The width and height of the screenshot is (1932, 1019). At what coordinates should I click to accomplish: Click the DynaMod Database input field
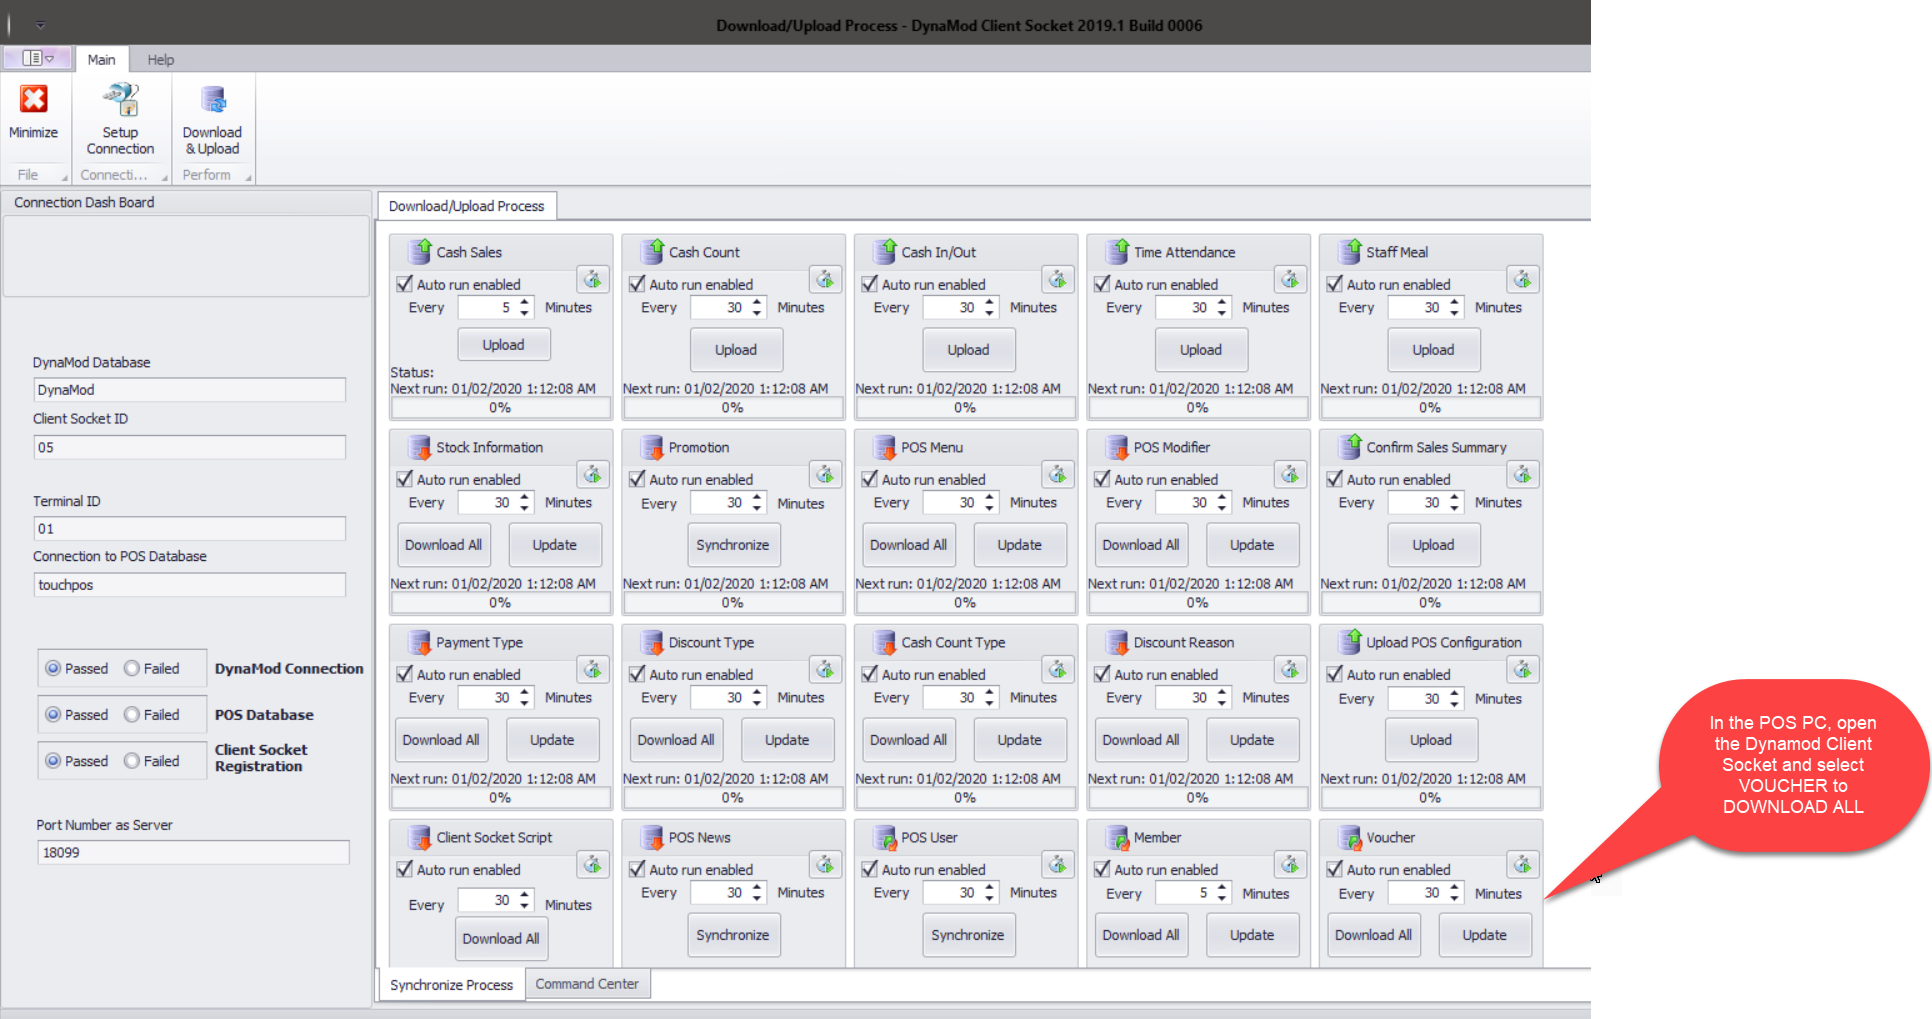point(190,390)
